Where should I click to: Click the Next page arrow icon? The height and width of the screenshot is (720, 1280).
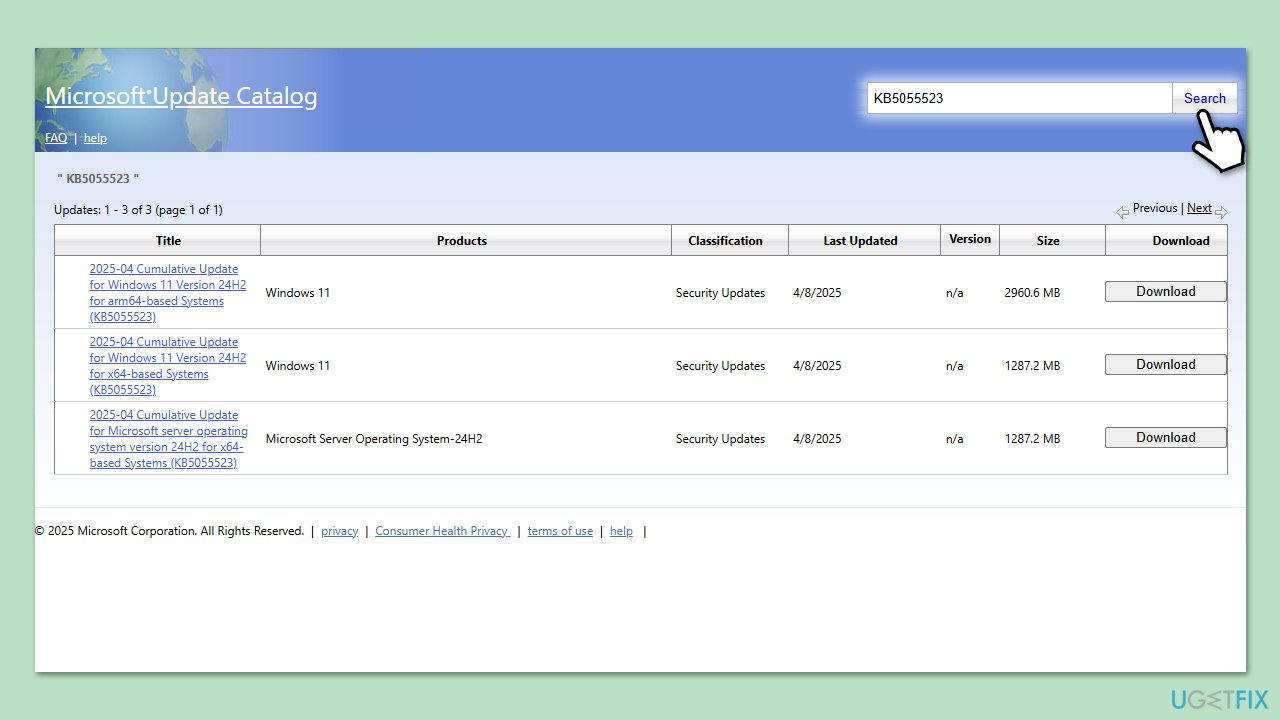[x=1221, y=211]
